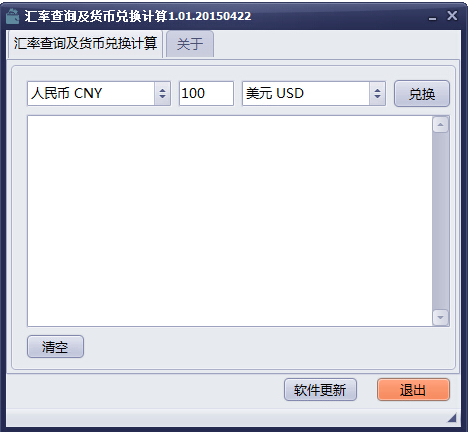Screen dimensions: 470x432
Task: Click the window title text 汇率查询及货币兑换计算1.01.20150422
Action: pyautogui.click(x=138, y=16)
